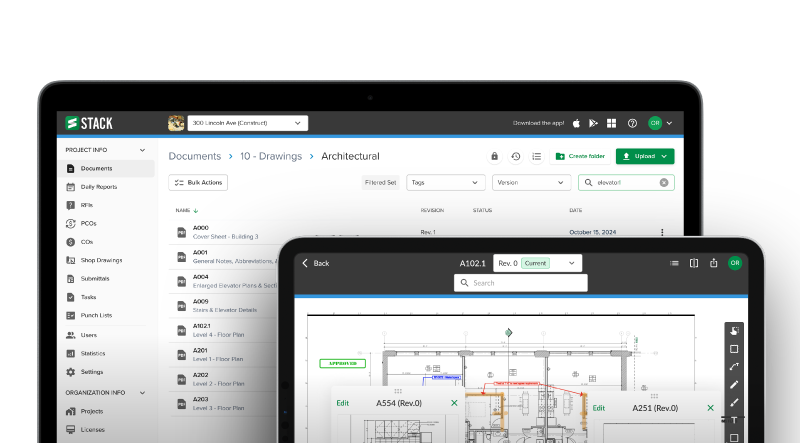
Task: Open the Tags filter dropdown
Action: pos(445,183)
